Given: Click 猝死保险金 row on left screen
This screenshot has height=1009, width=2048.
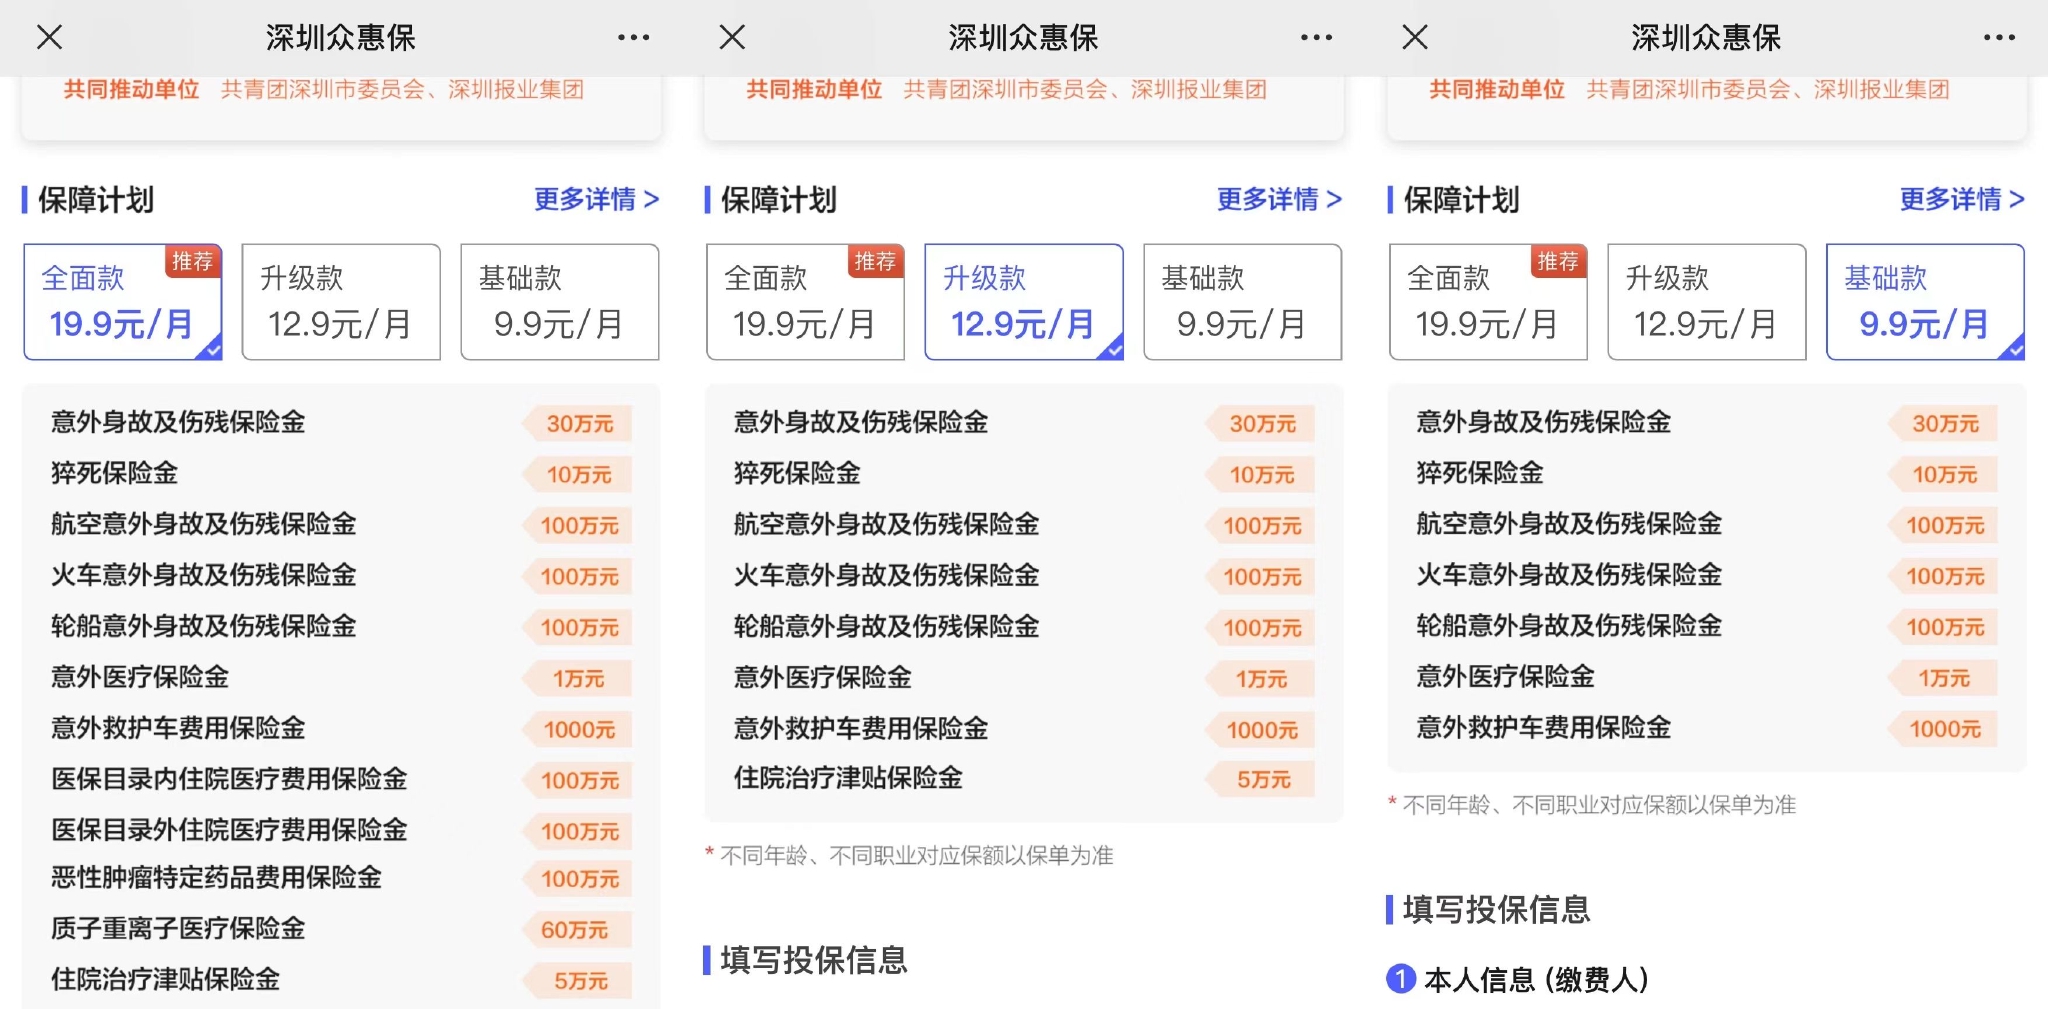Looking at the screenshot, I should (x=341, y=473).
